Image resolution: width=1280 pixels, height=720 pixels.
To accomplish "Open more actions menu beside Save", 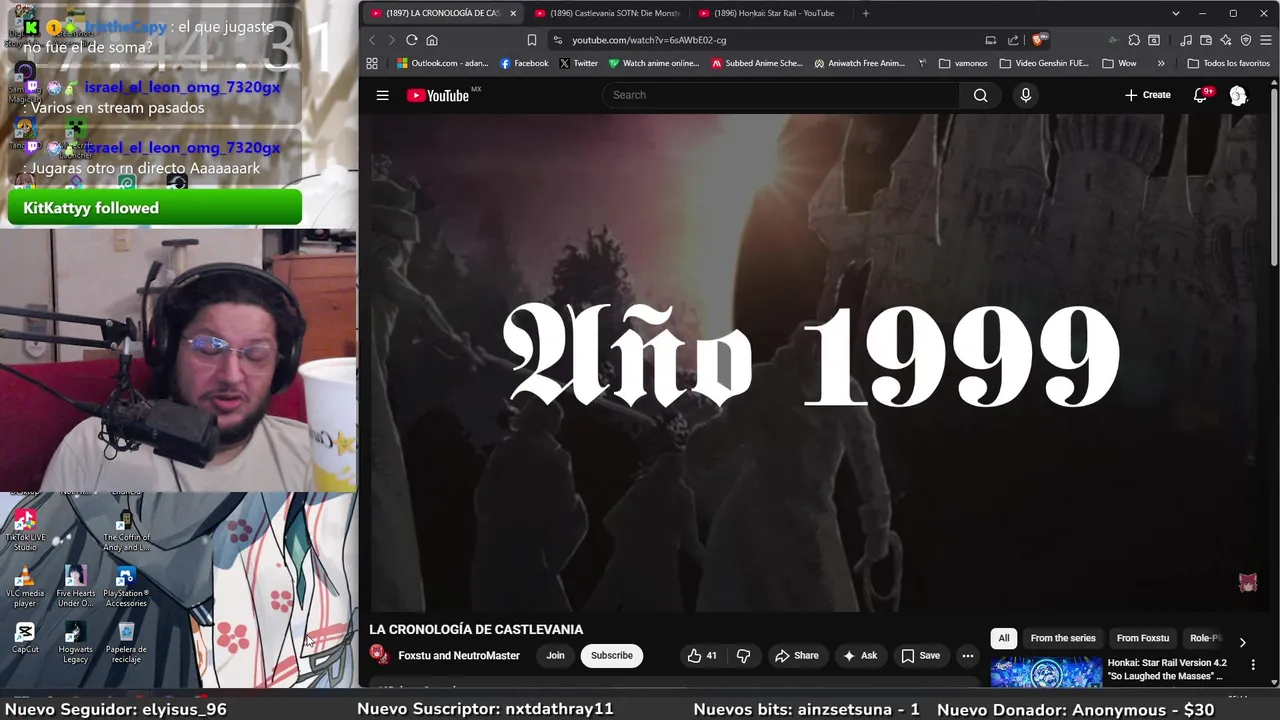I will [x=967, y=655].
